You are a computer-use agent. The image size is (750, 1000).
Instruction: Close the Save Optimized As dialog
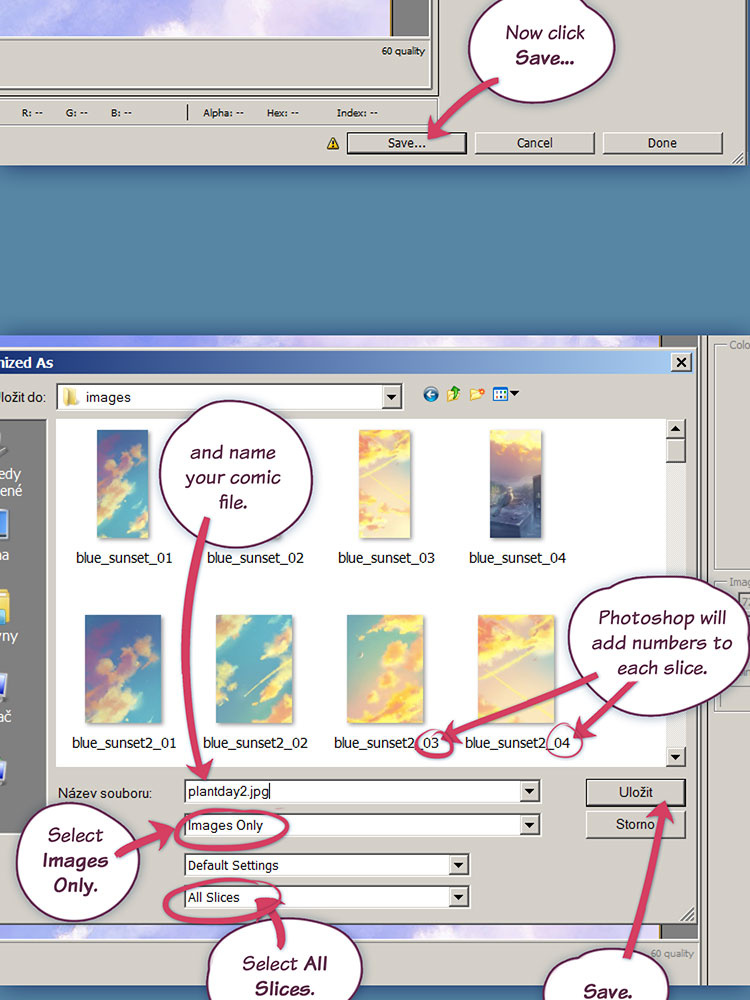pos(681,362)
